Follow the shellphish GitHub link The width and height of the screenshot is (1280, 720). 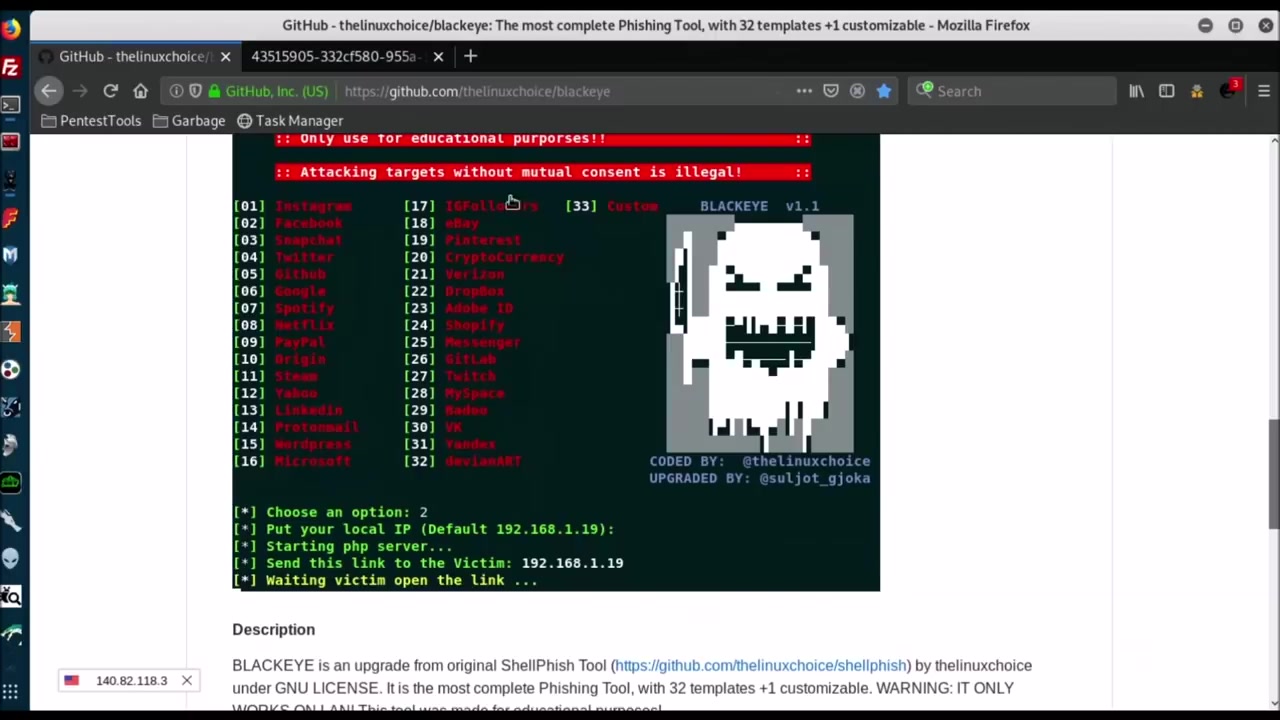pyautogui.click(x=760, y=665)
